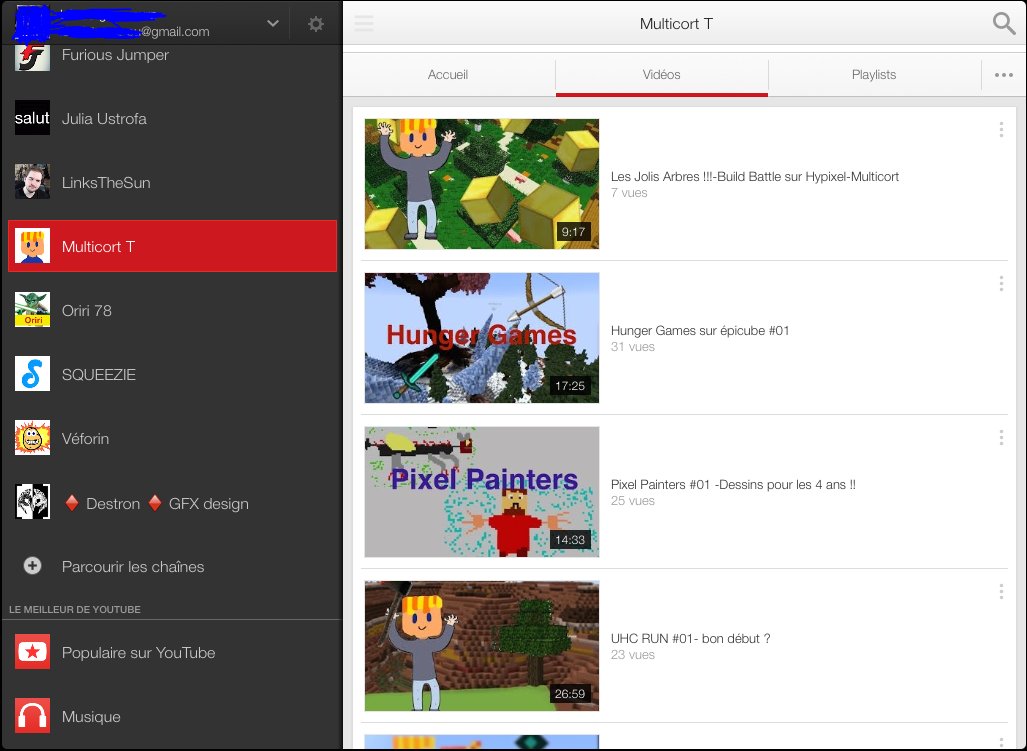This screenshot has width=1027, height=751.
Task: Click Destron GFX design avatar
Action: coord(32,502)
